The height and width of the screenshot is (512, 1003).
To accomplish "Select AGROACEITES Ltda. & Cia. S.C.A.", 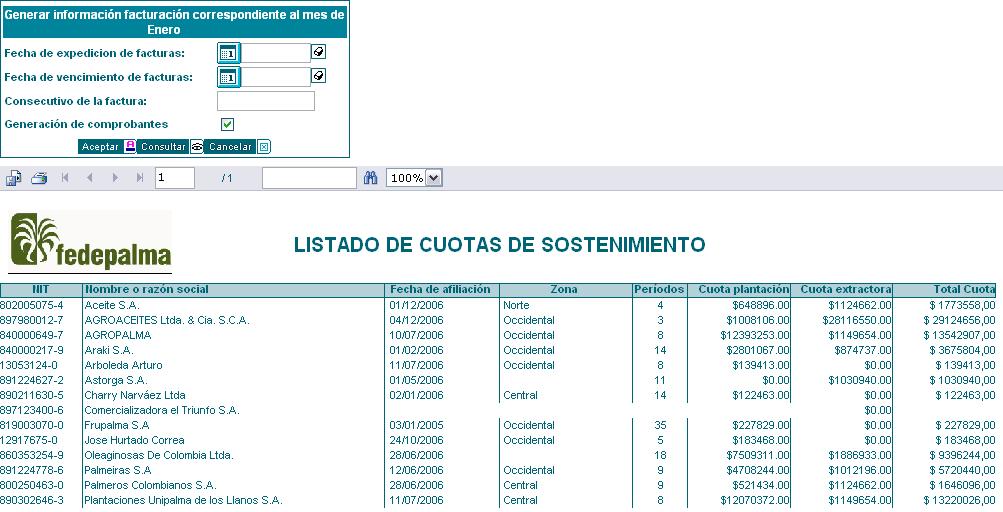I will coord(167,320).
